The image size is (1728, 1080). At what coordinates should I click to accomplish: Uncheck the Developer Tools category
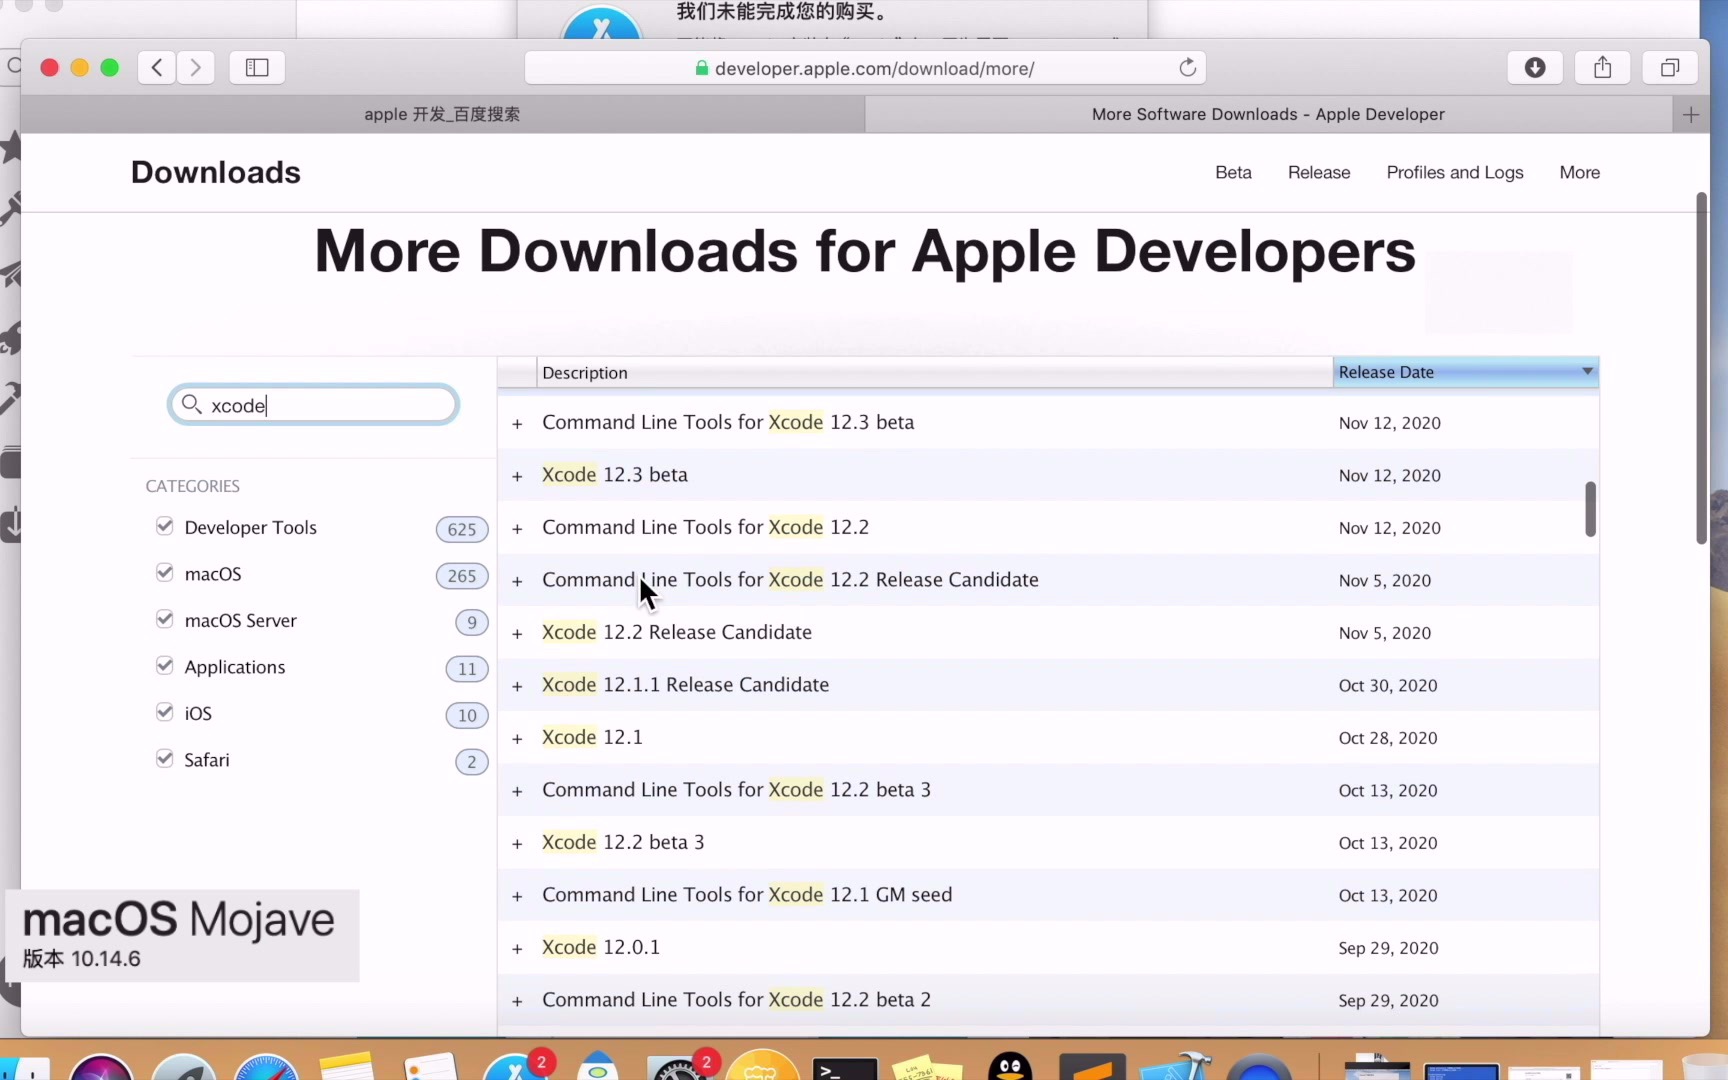pos(165,526)
